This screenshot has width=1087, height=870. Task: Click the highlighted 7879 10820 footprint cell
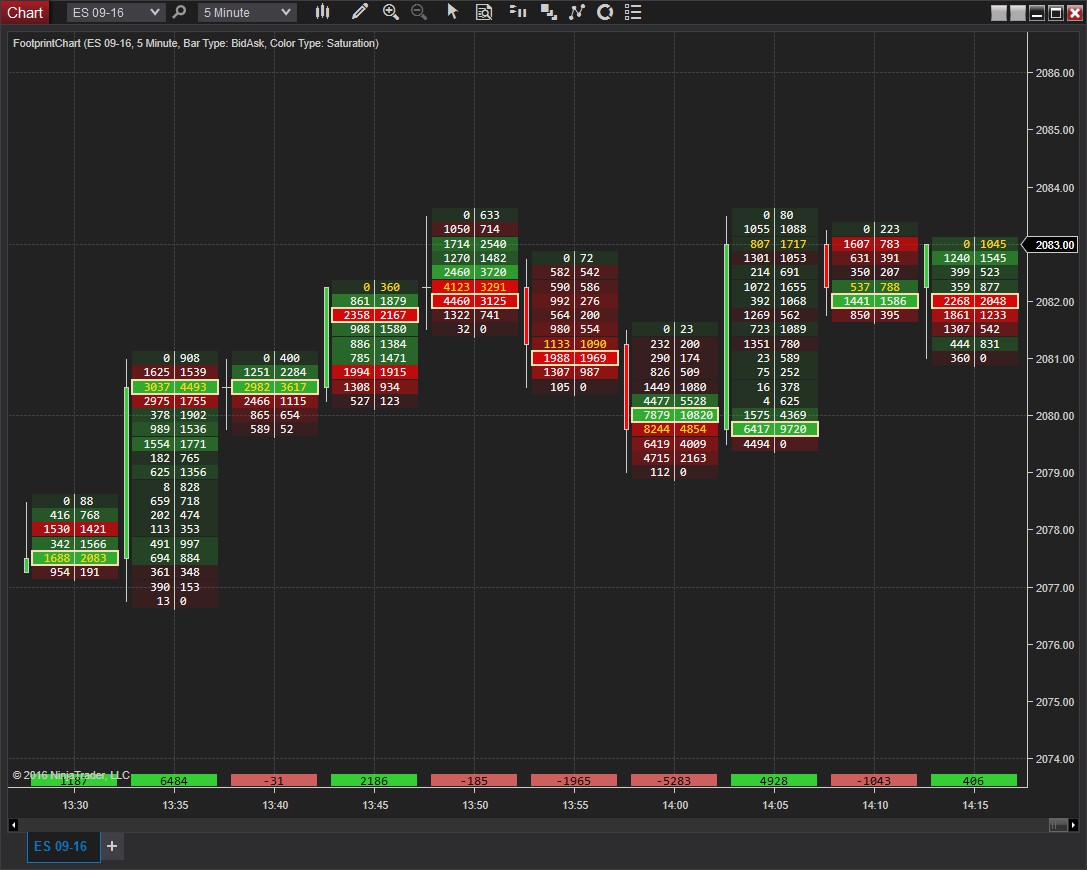675,415
